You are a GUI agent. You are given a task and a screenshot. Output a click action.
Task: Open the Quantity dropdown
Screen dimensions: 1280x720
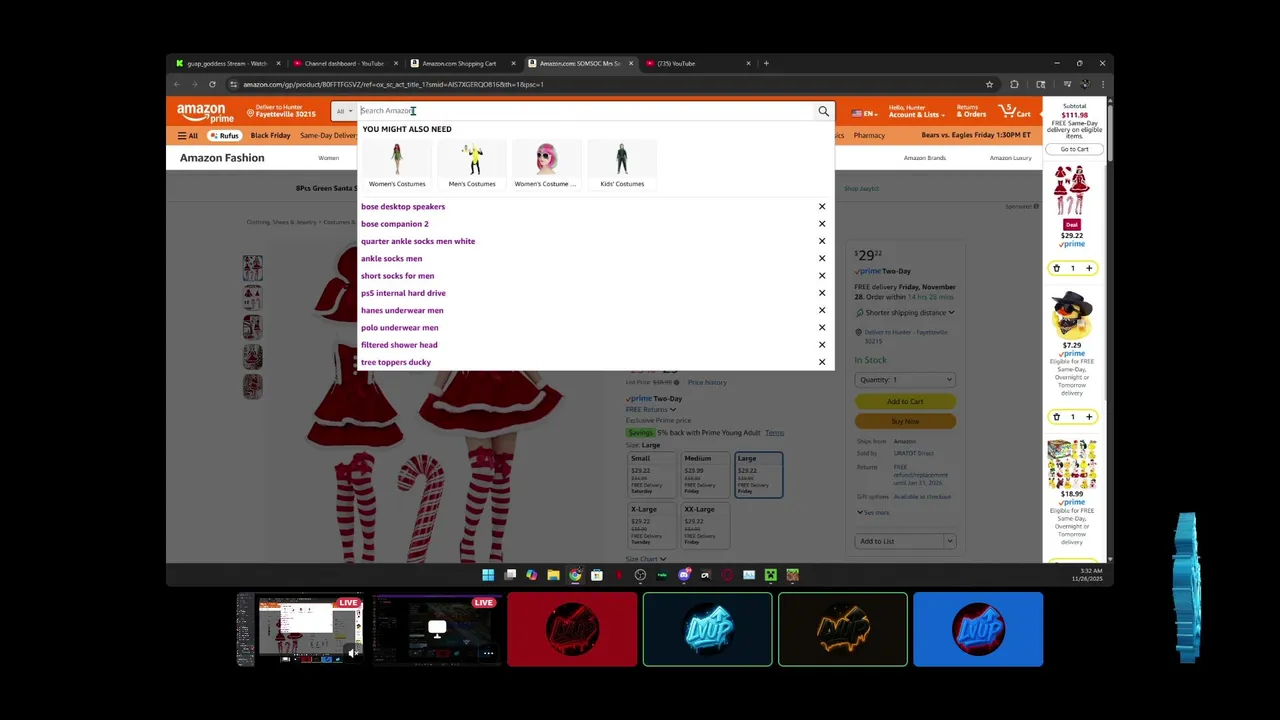pos(905,380)
